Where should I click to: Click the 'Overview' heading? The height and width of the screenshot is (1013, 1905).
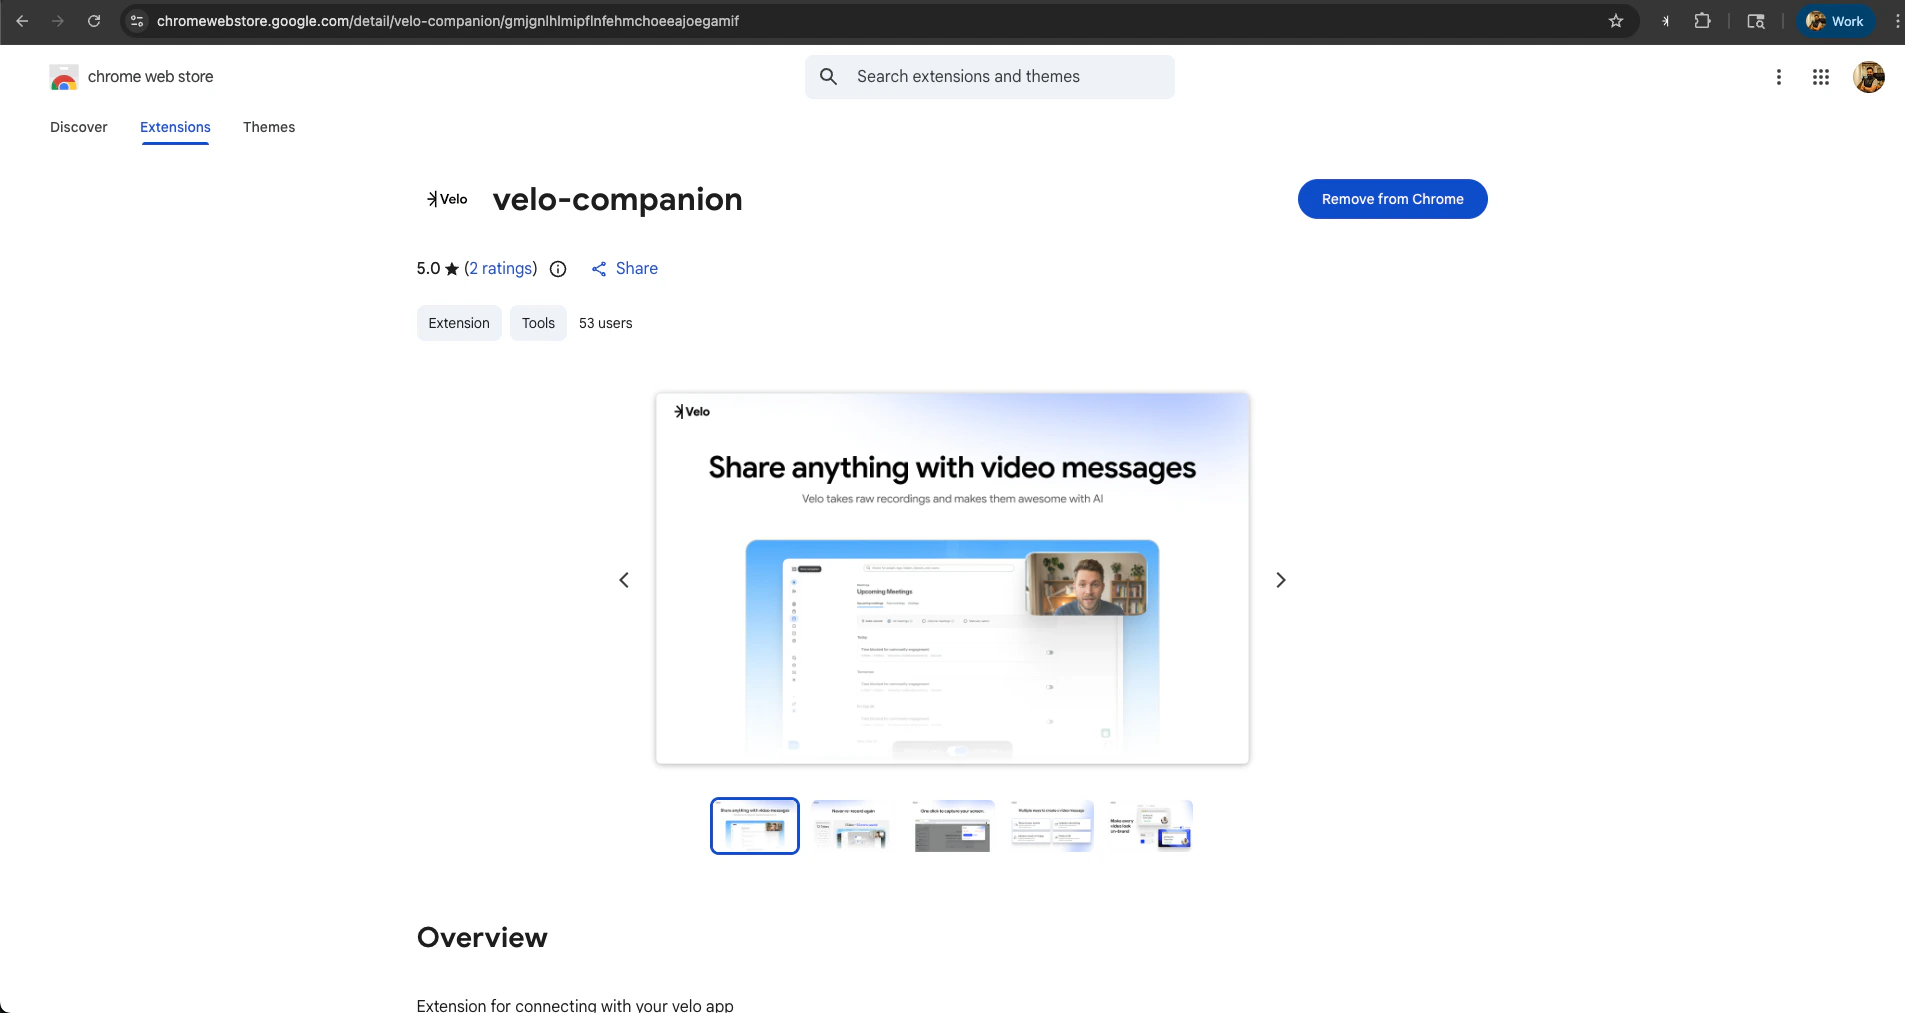coord(482,937)
